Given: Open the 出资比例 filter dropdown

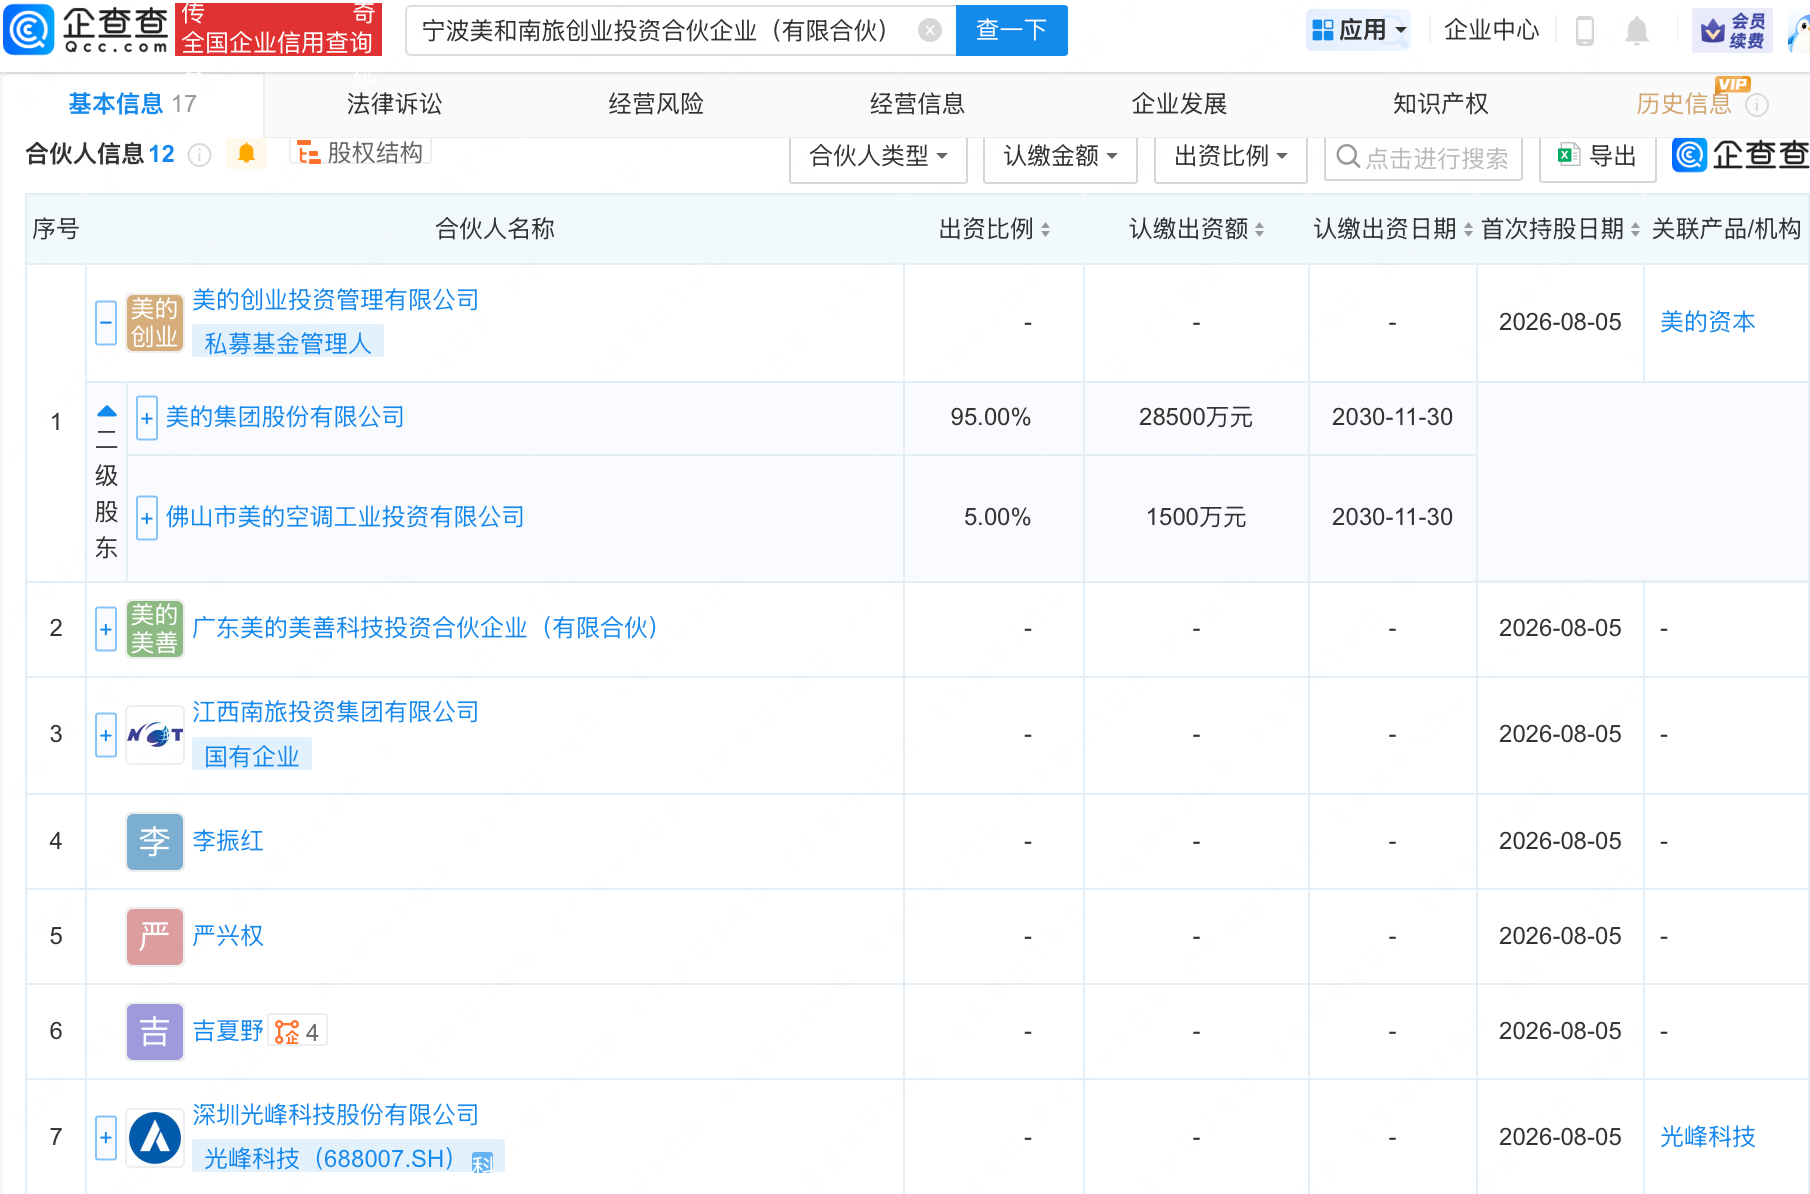Looking at the screenshot, I should tap(1230, 156).
